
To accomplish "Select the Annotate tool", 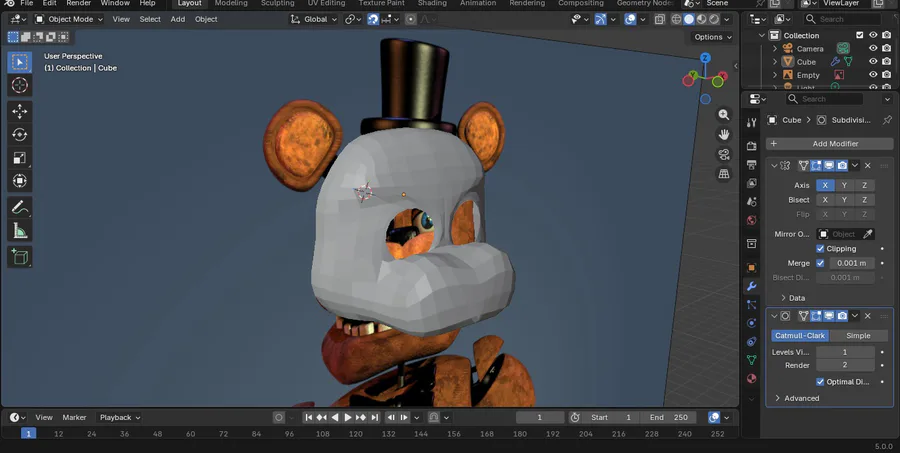I will pos(20,207).
